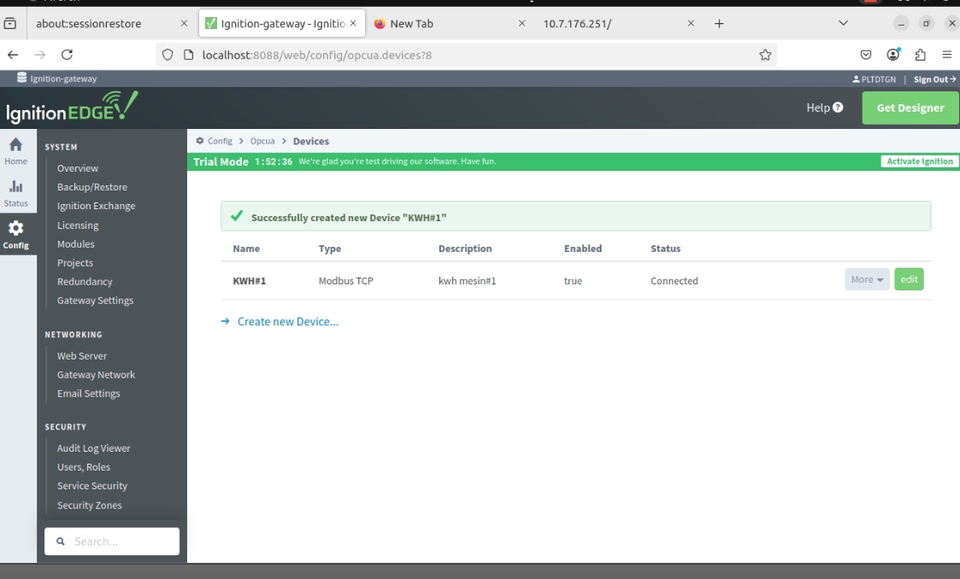Save to Pocket icon

click(866, 55)
